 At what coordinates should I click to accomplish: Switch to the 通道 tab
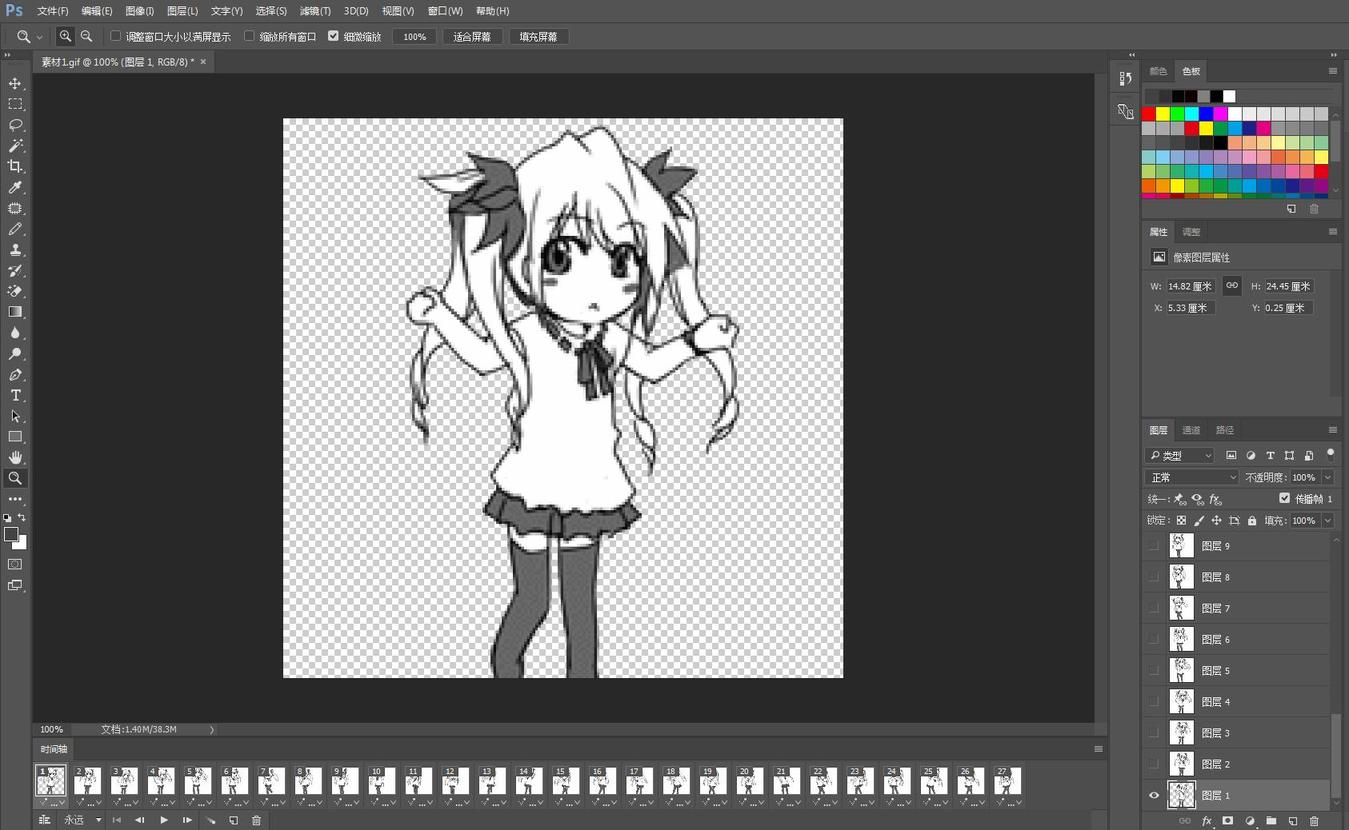[x=1191, y=430]
